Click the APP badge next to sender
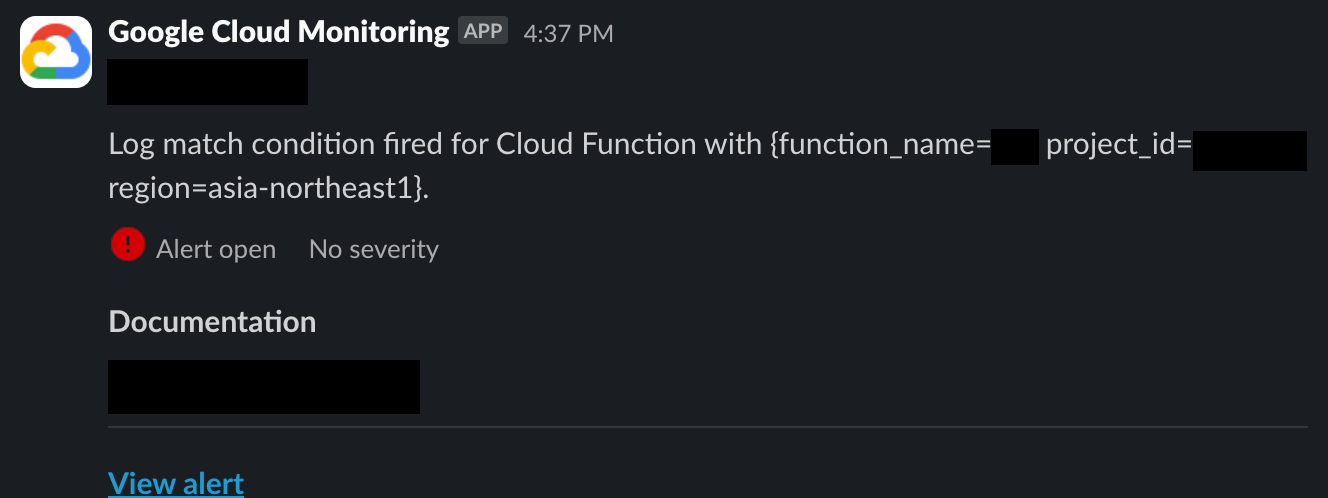The image size is (1328, 498). pyautogui.click(x=483, y=31)
